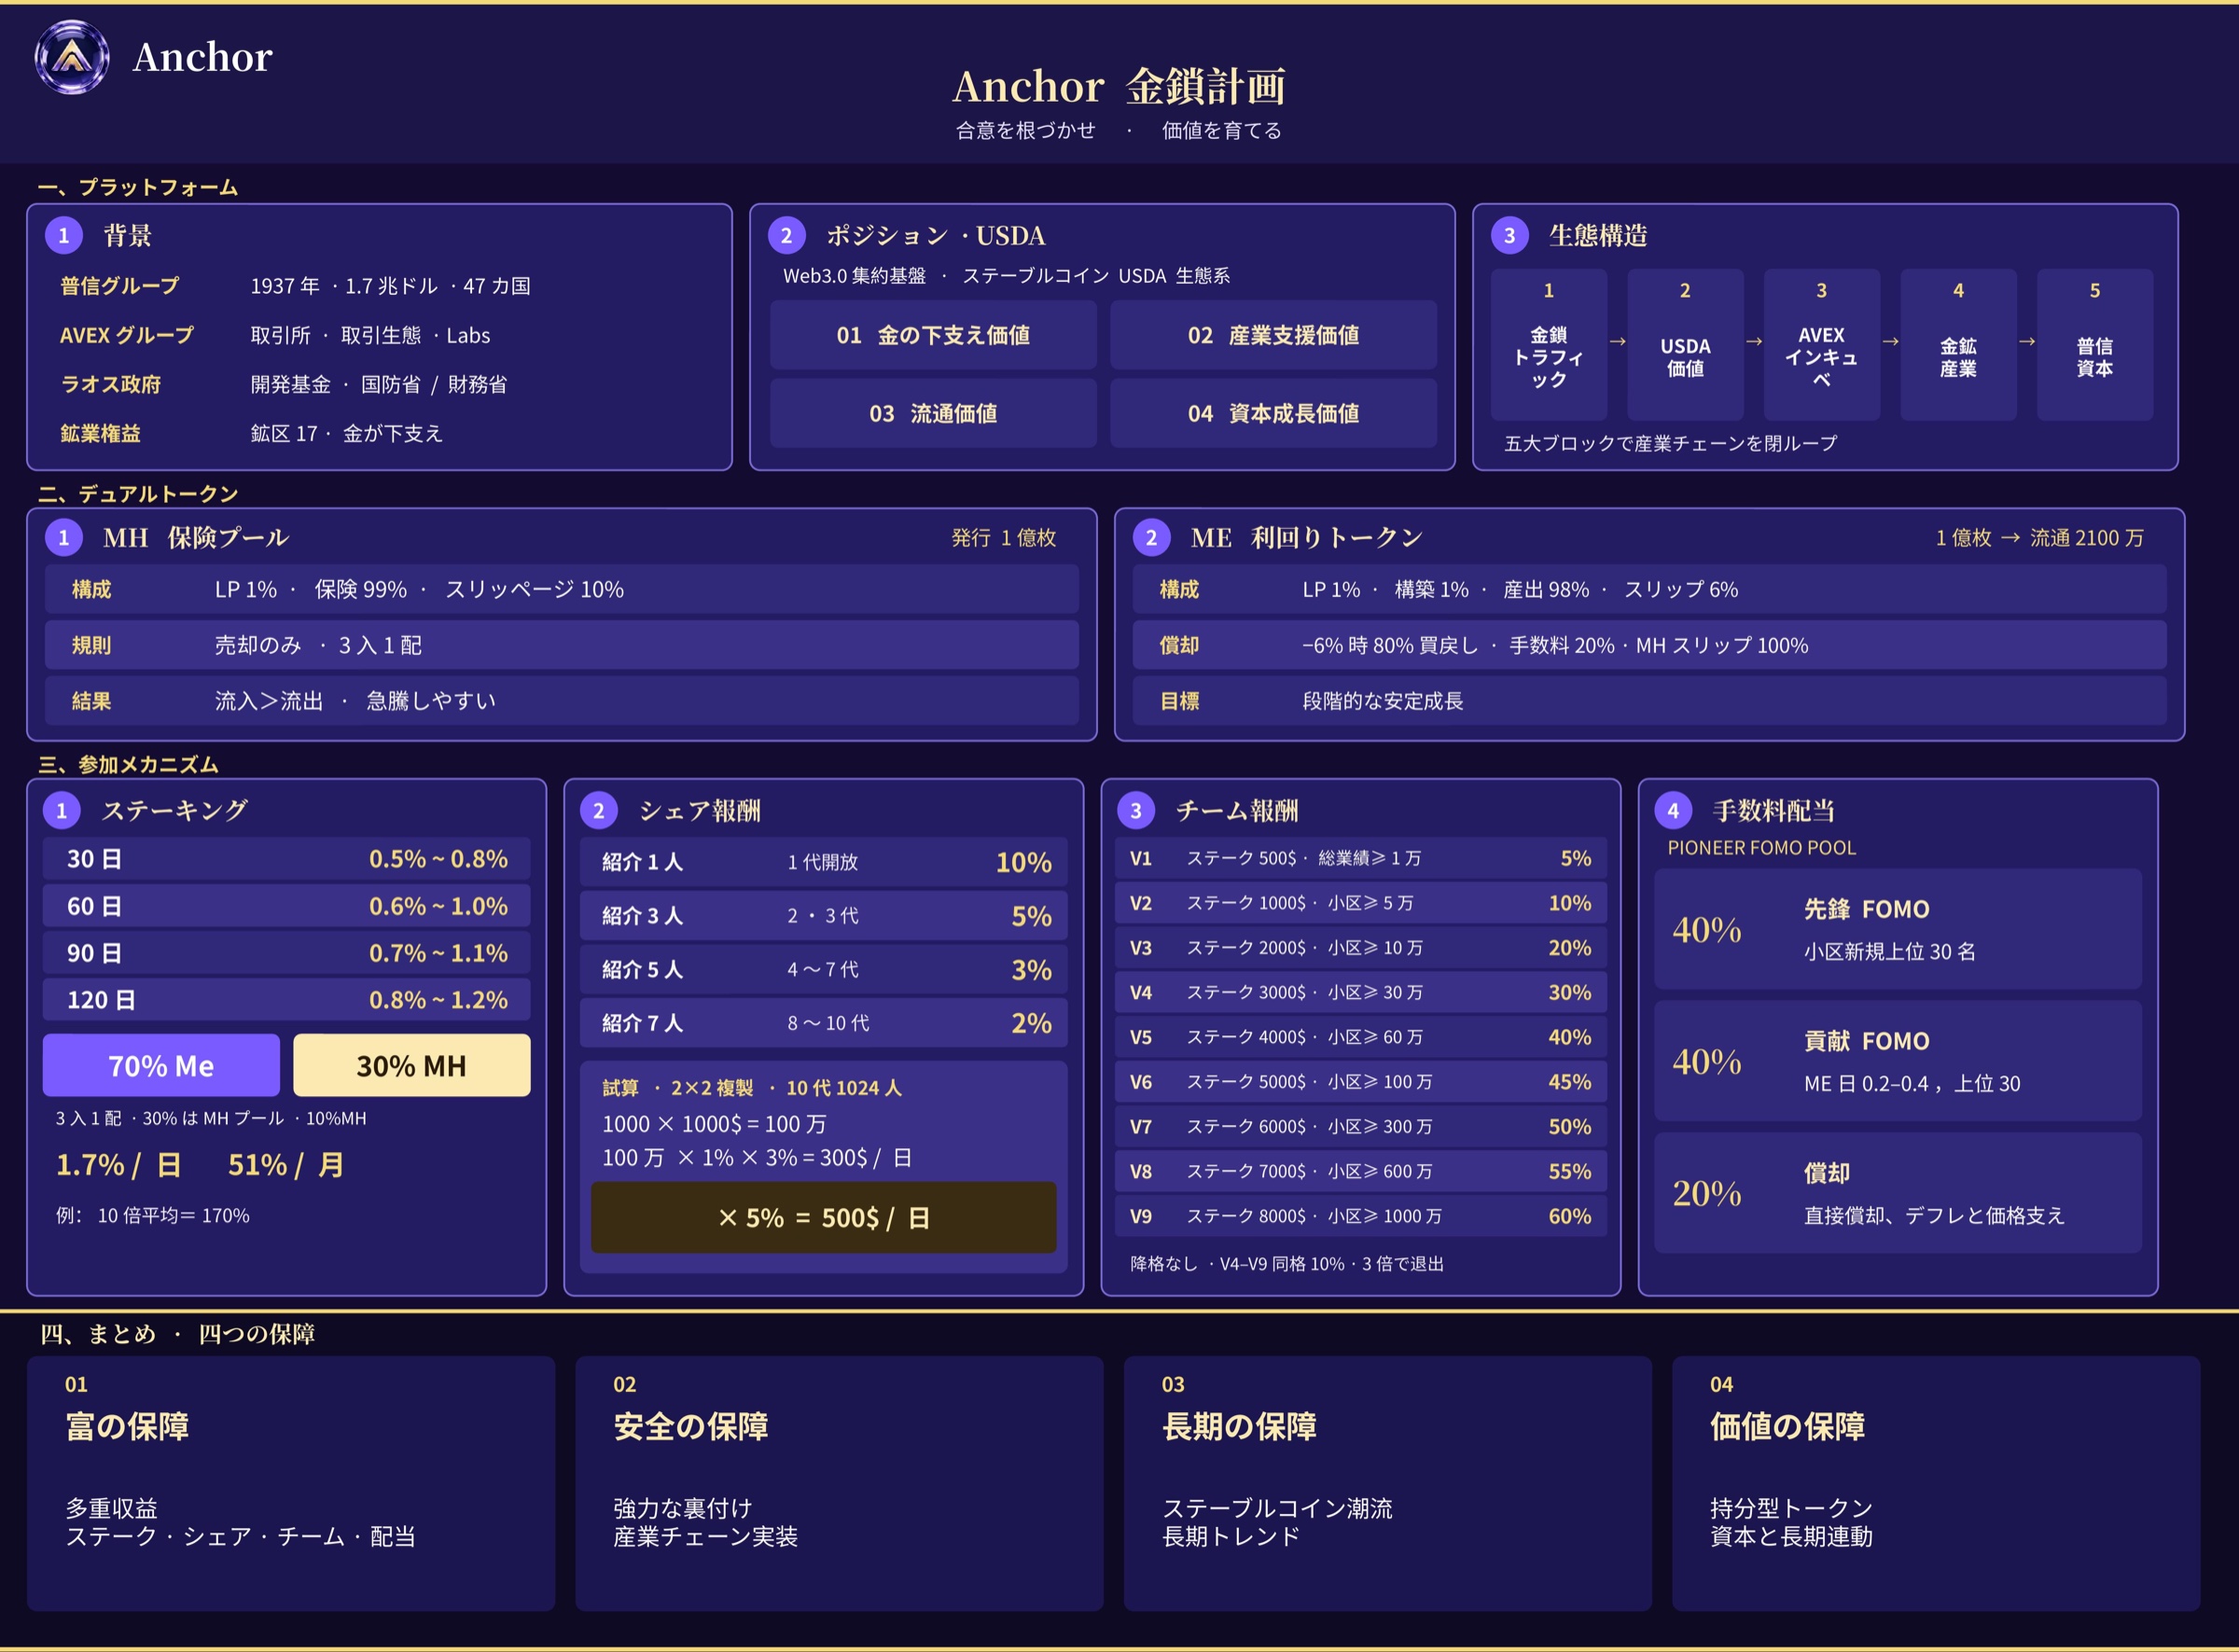Click the V8 team reward row
The height and width of the screenshot is (1652, 2239).
pyautogui.click(x=1360, y=1171)
